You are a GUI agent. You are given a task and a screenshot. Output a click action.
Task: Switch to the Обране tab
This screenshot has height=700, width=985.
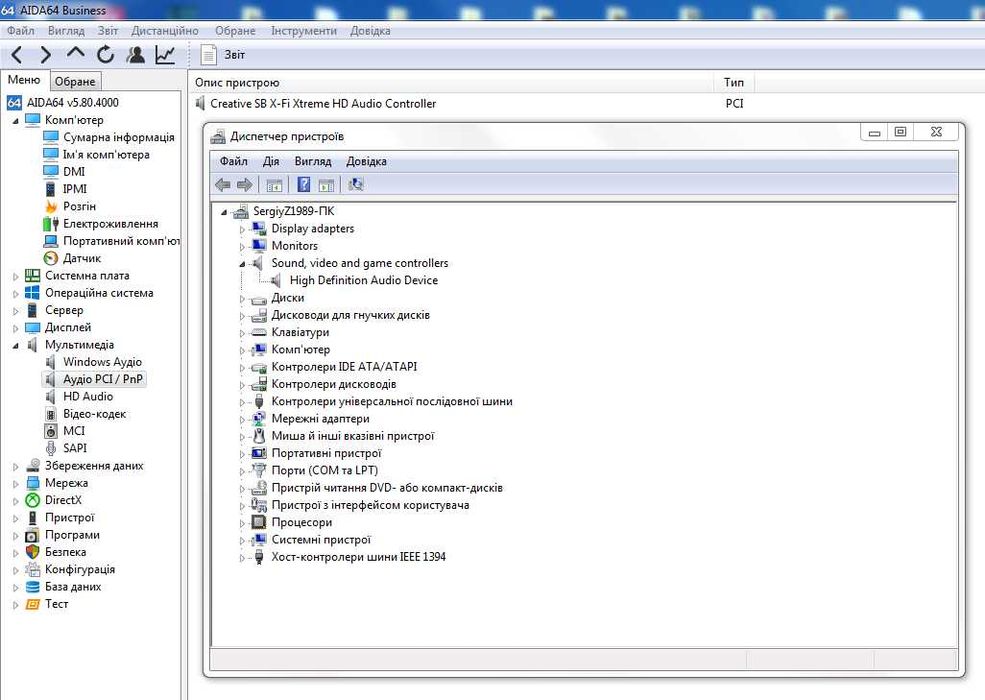click(x=75, y=81)
